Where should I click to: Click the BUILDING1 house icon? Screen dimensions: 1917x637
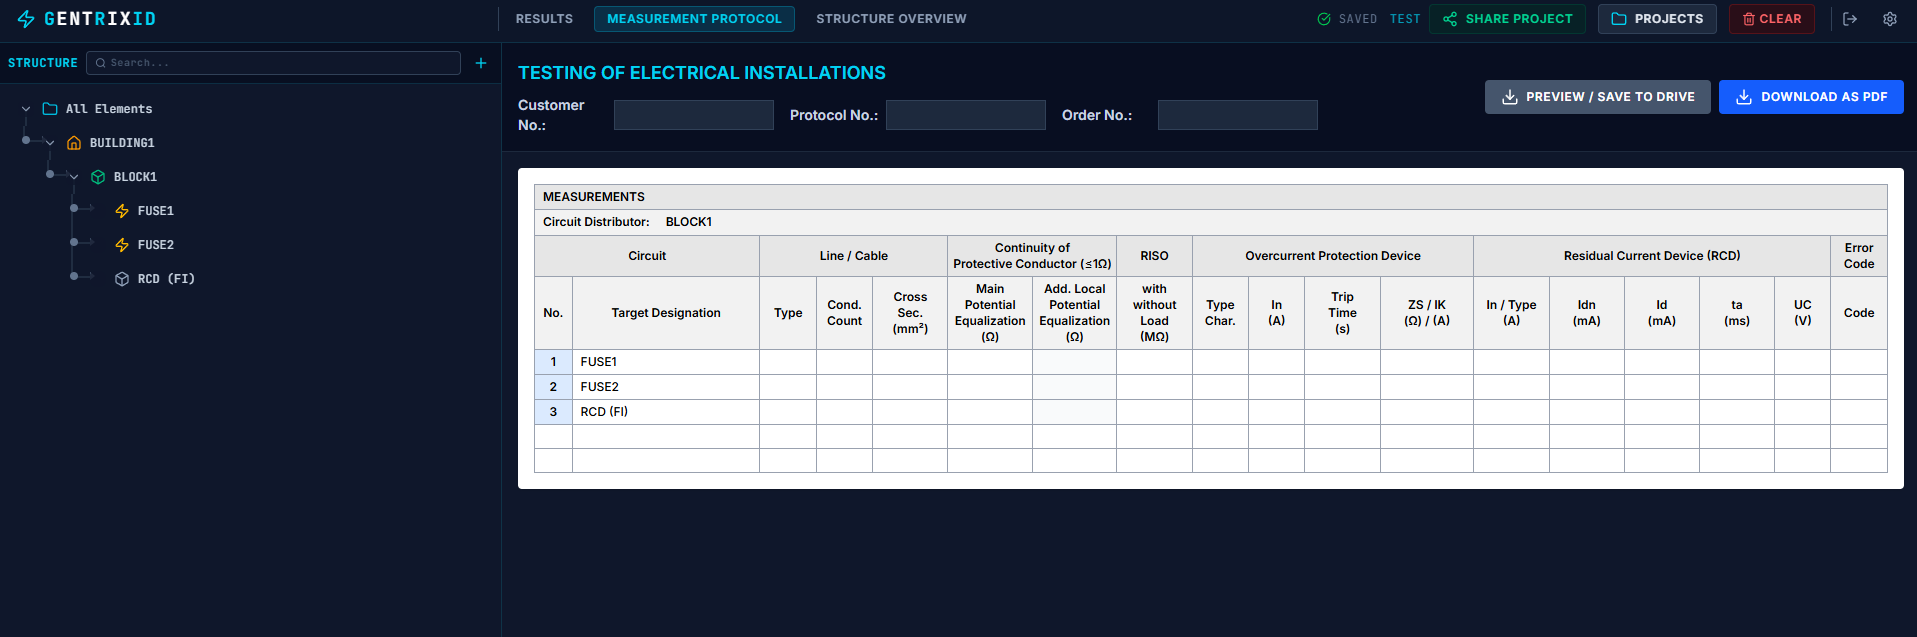coord(74,143)
